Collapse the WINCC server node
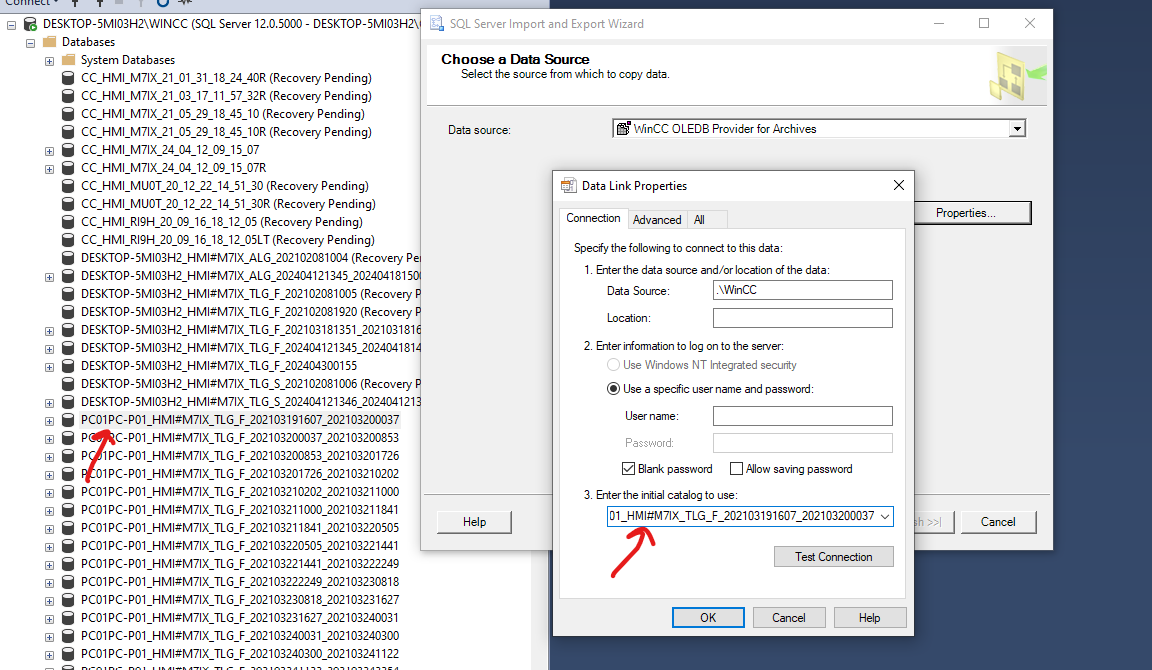Image resolution: width=1152 pixels, height=670 pixels. [11, 25]
